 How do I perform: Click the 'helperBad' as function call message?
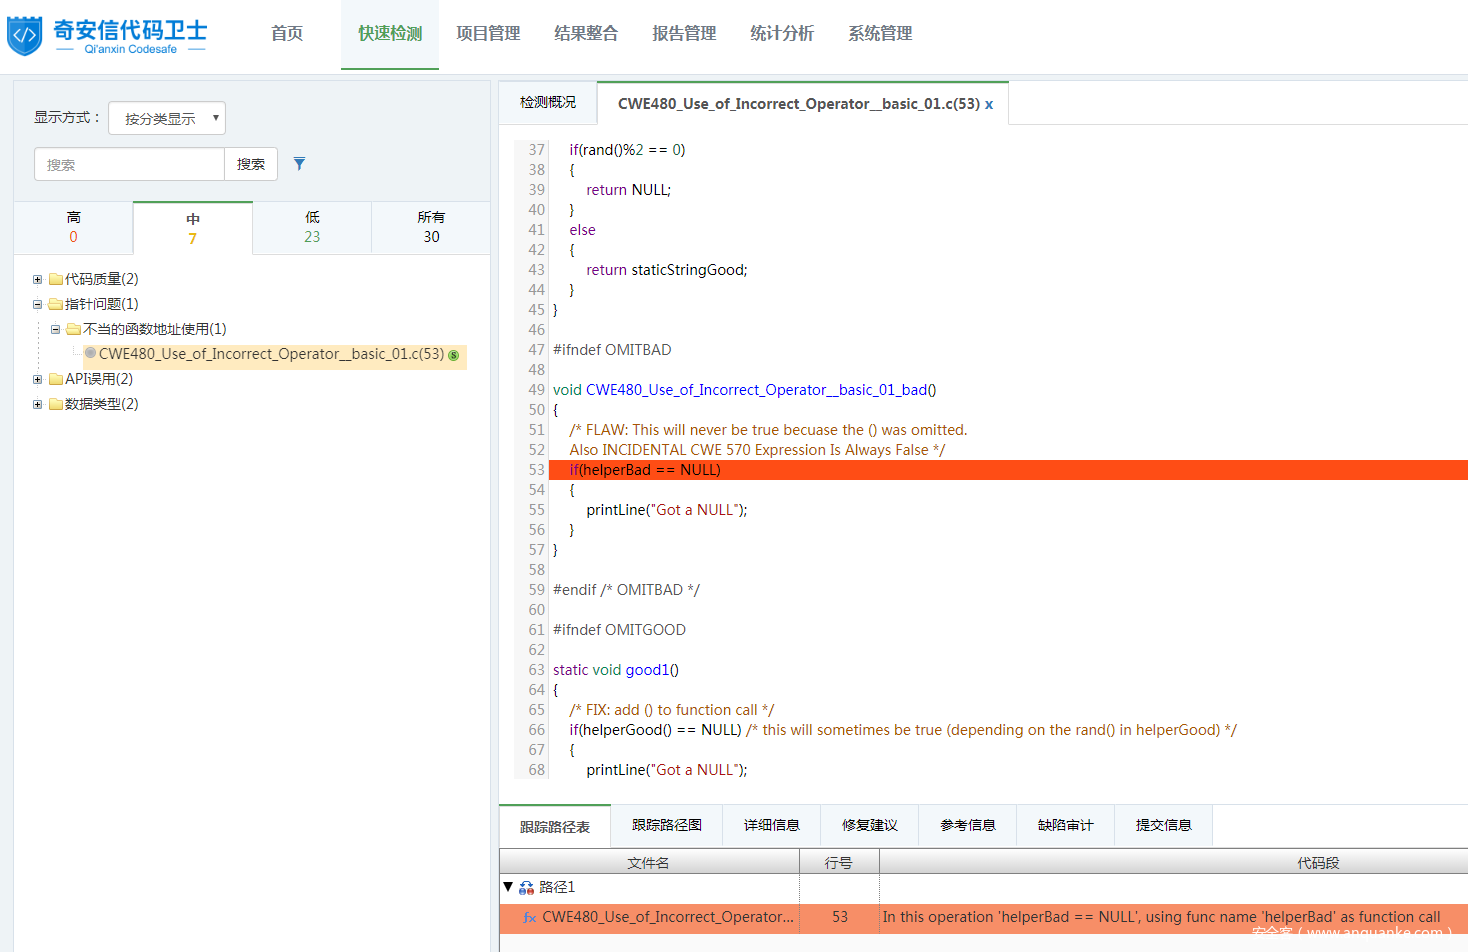(1161, 917)
